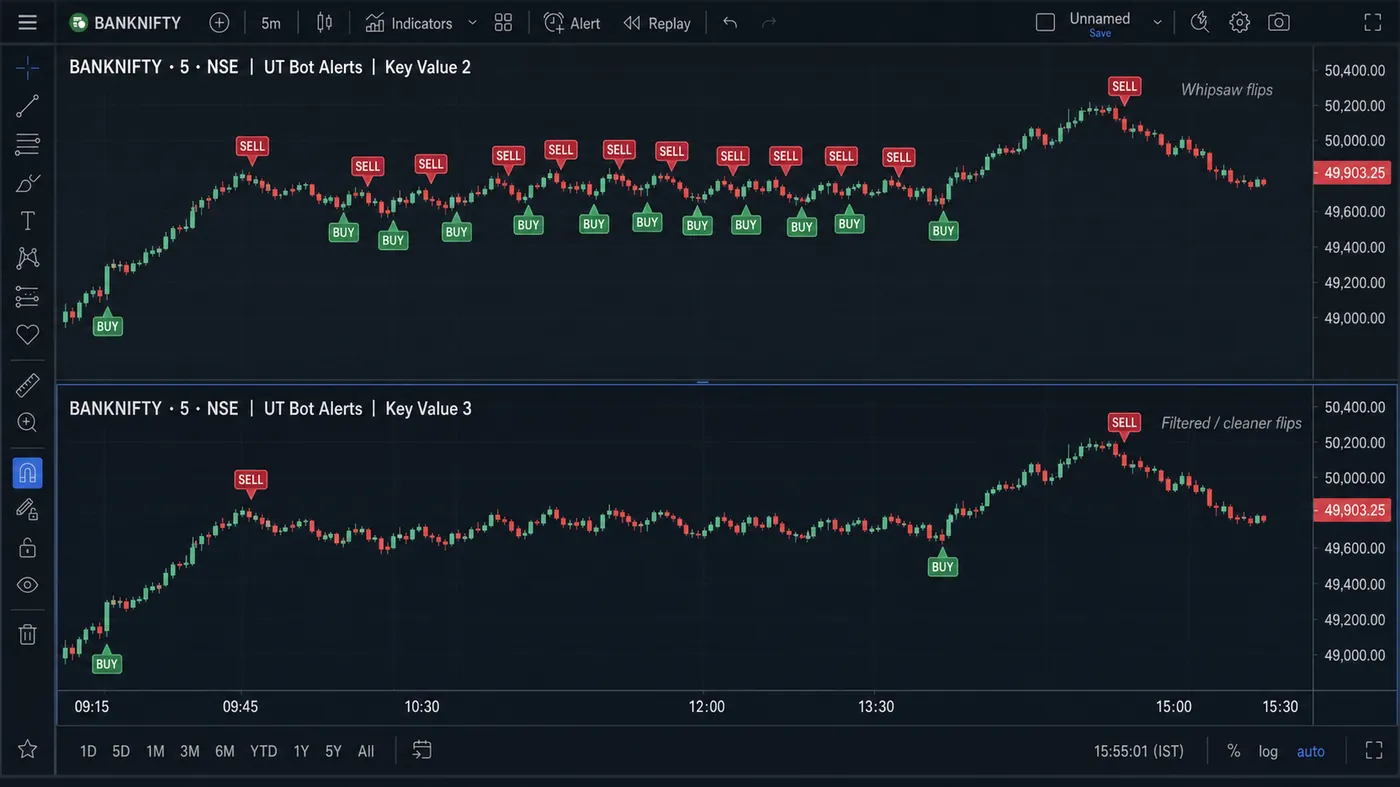This screenshot has width=1400, height=787.
Task: Open the hamburger main menu
Action: (27, 22)
